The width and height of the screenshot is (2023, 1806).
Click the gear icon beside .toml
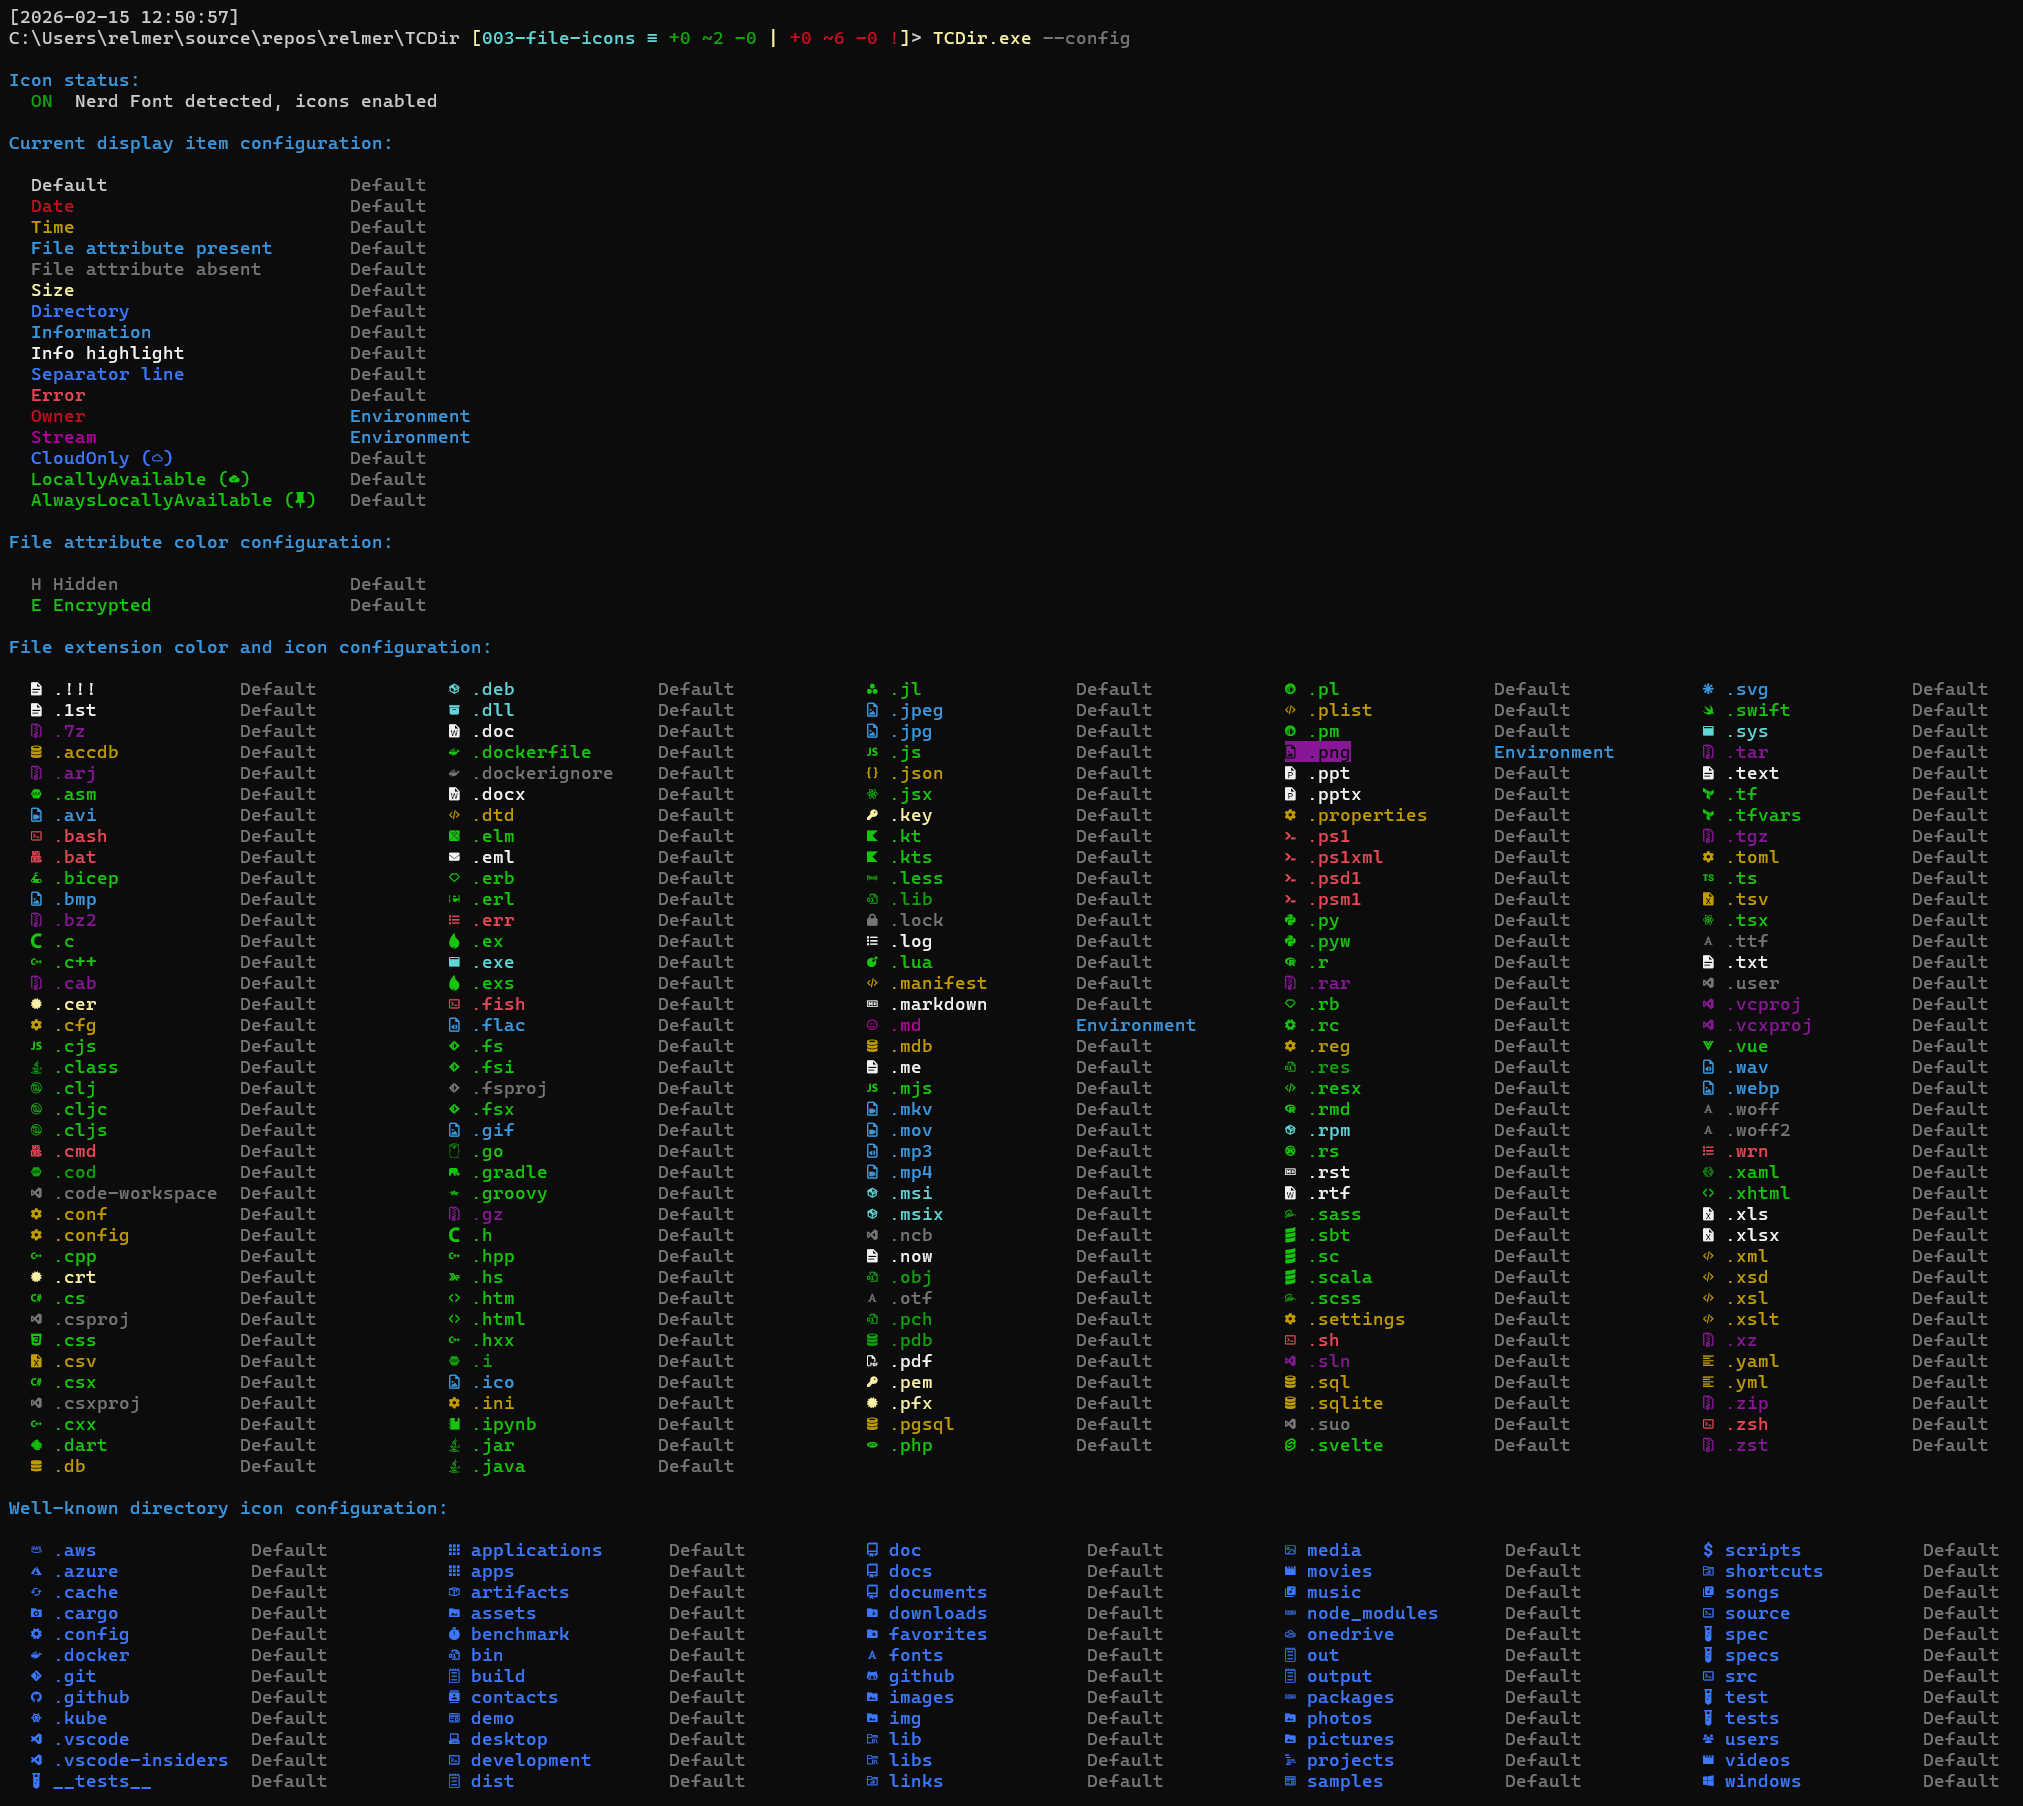coord(1708,857)
